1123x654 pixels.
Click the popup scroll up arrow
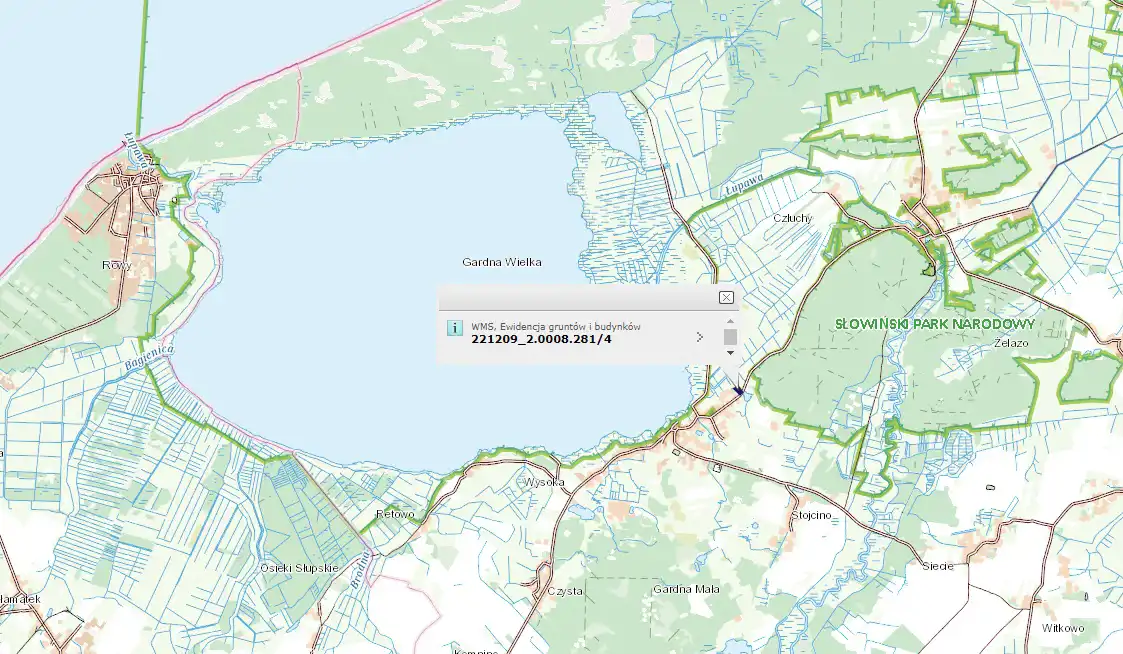(730, 321)
